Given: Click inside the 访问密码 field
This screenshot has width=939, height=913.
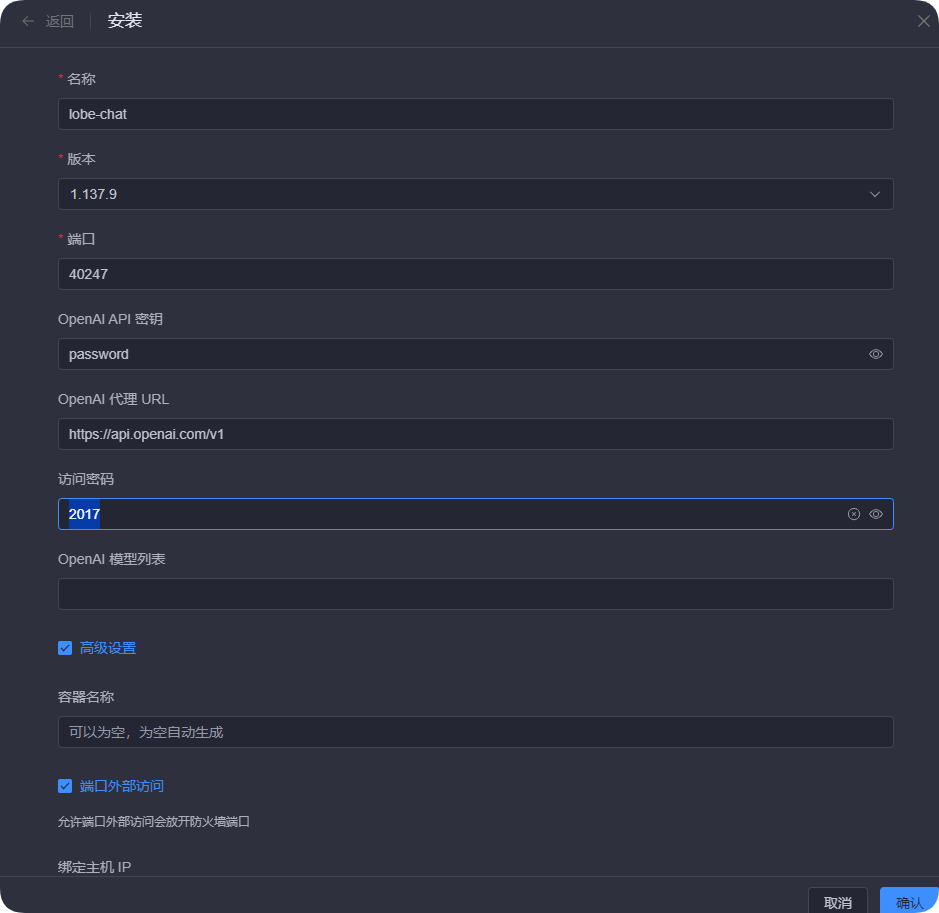Looking at the screenshot, I should pyautogui.click(x=450, y=514).
